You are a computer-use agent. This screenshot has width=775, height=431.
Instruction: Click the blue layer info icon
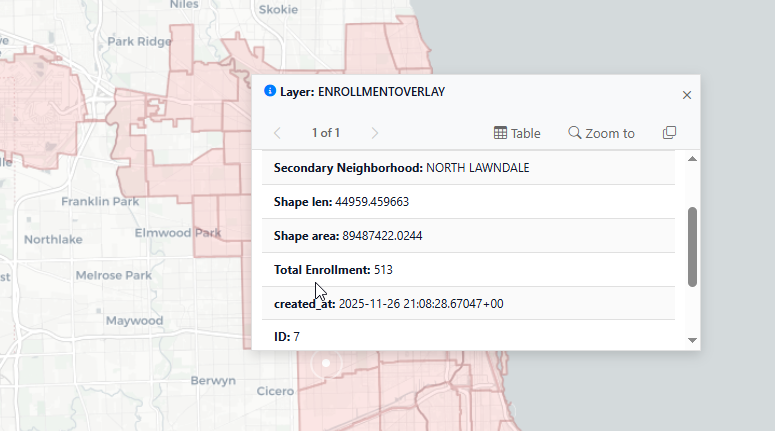coord(270,91)
